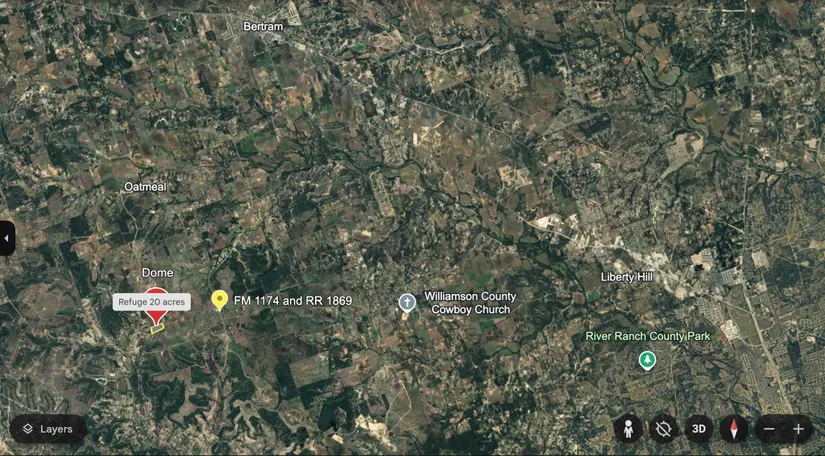
Task: Reset orientation with the compass icon
Action: (733, 429)
